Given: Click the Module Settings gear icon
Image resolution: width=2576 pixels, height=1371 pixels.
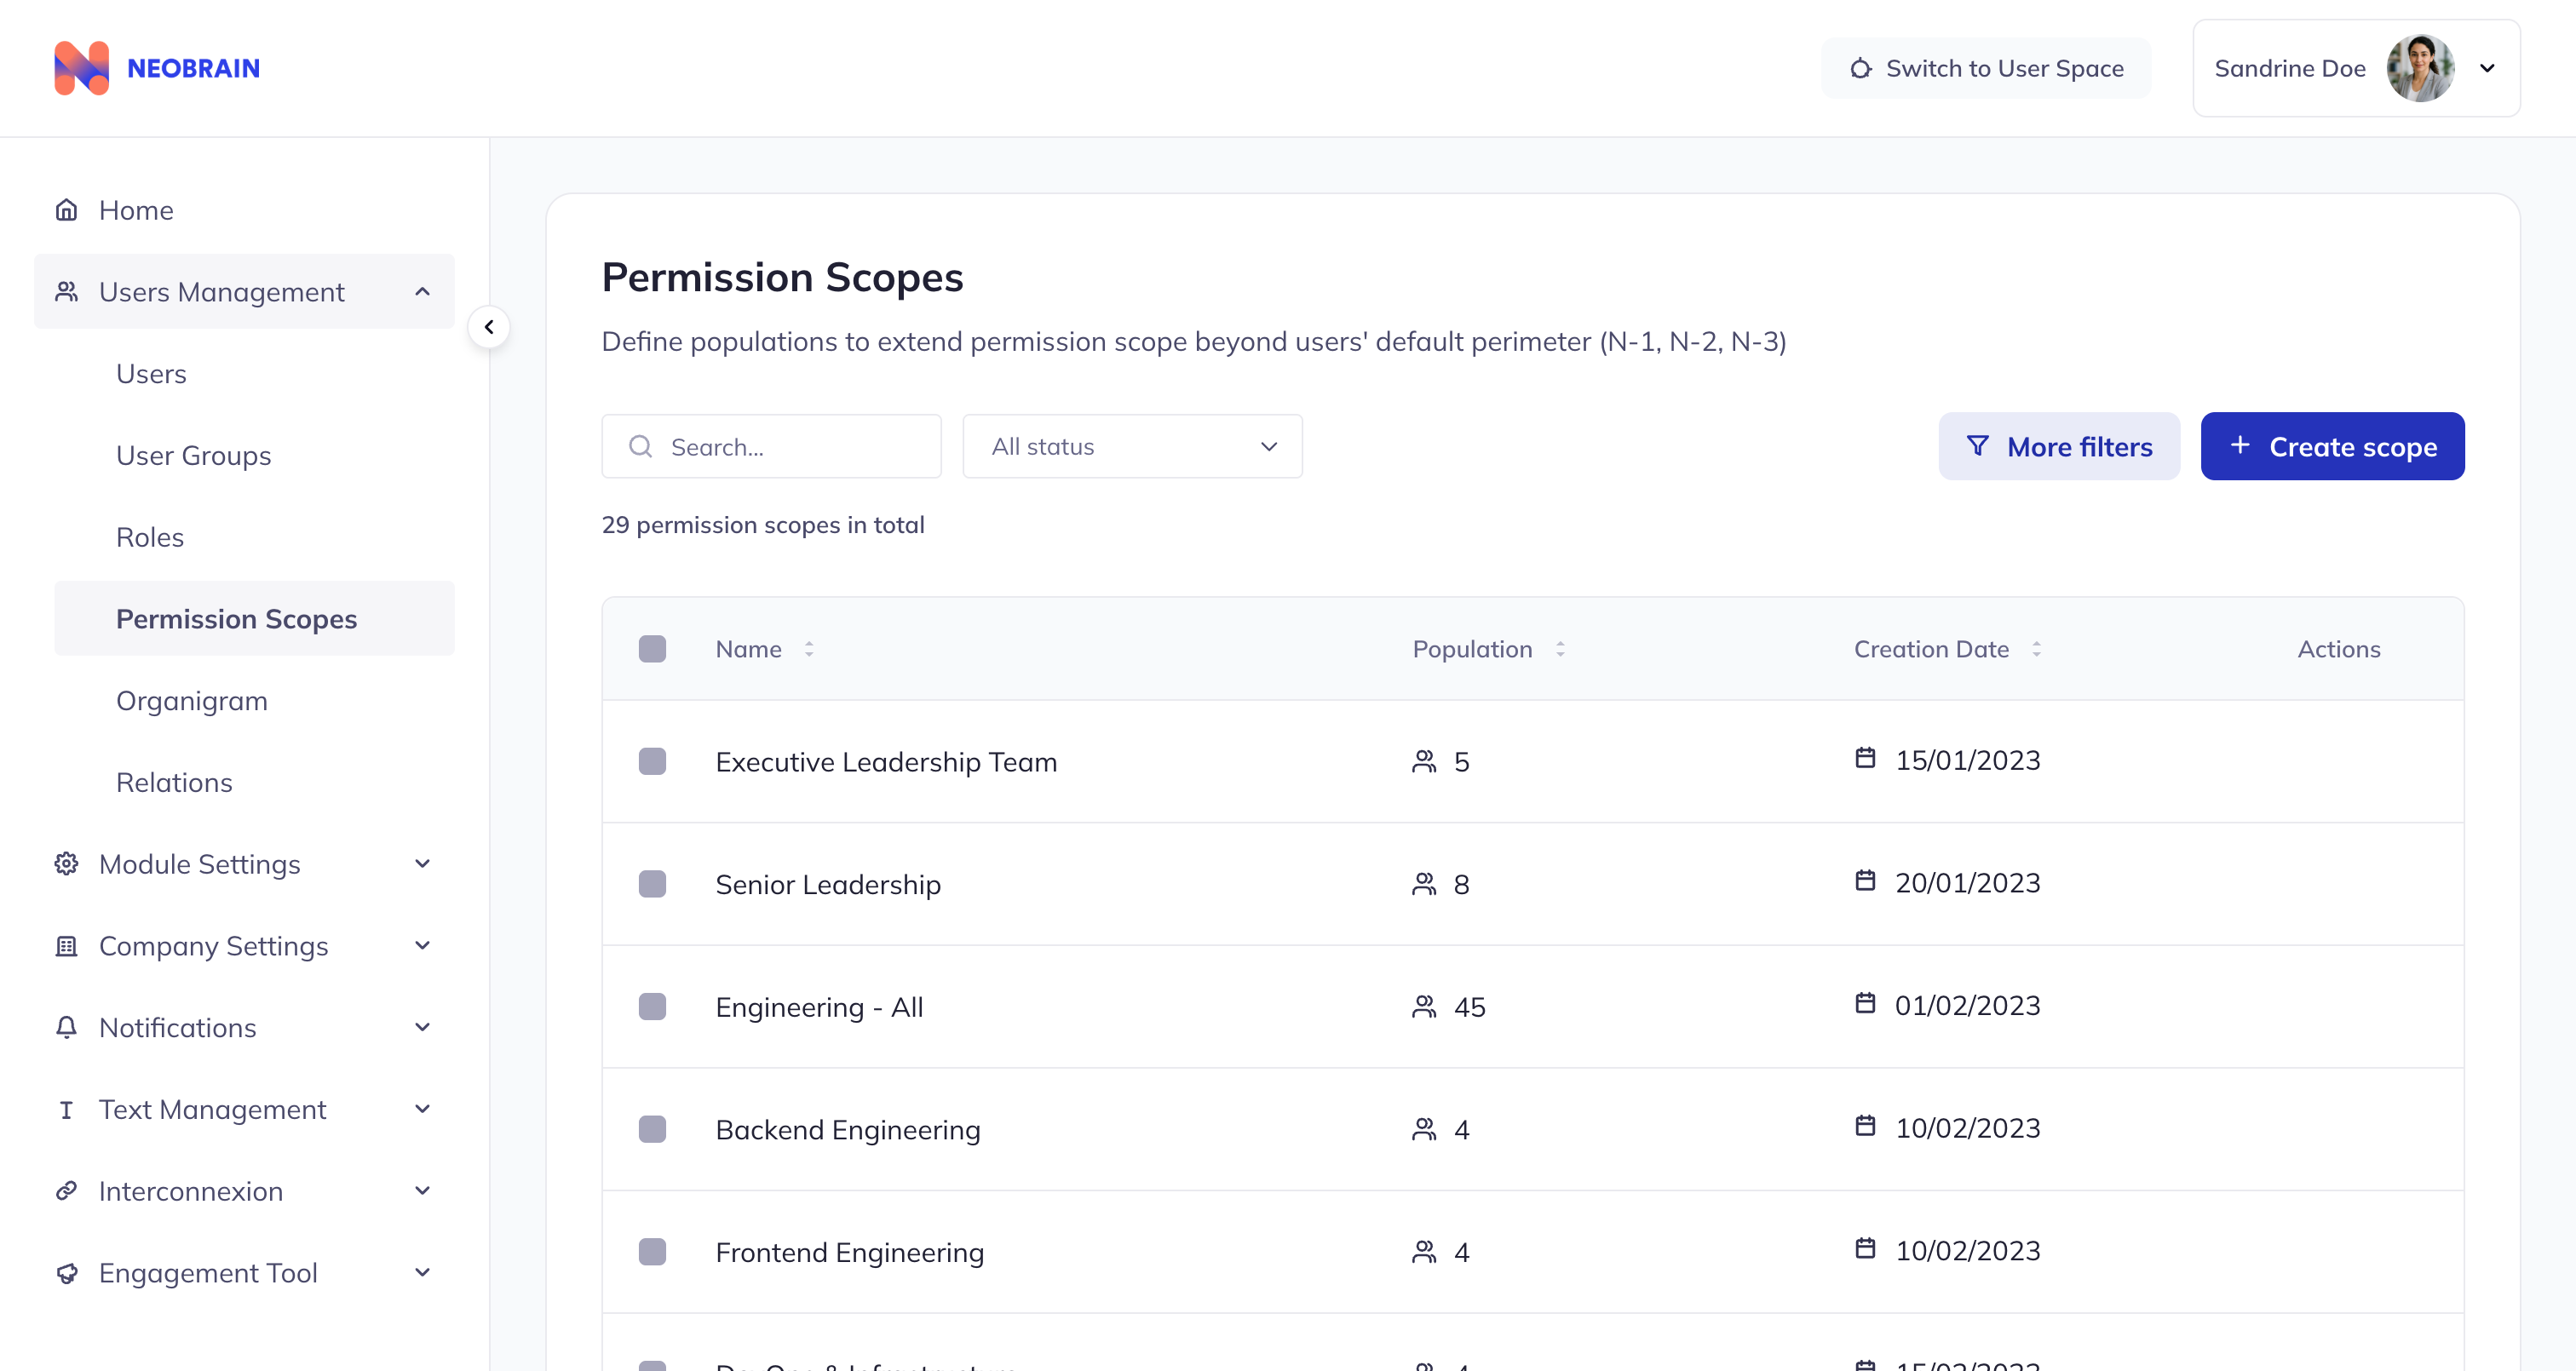Looking at the screenshot, I should click(x=66, y=863).
